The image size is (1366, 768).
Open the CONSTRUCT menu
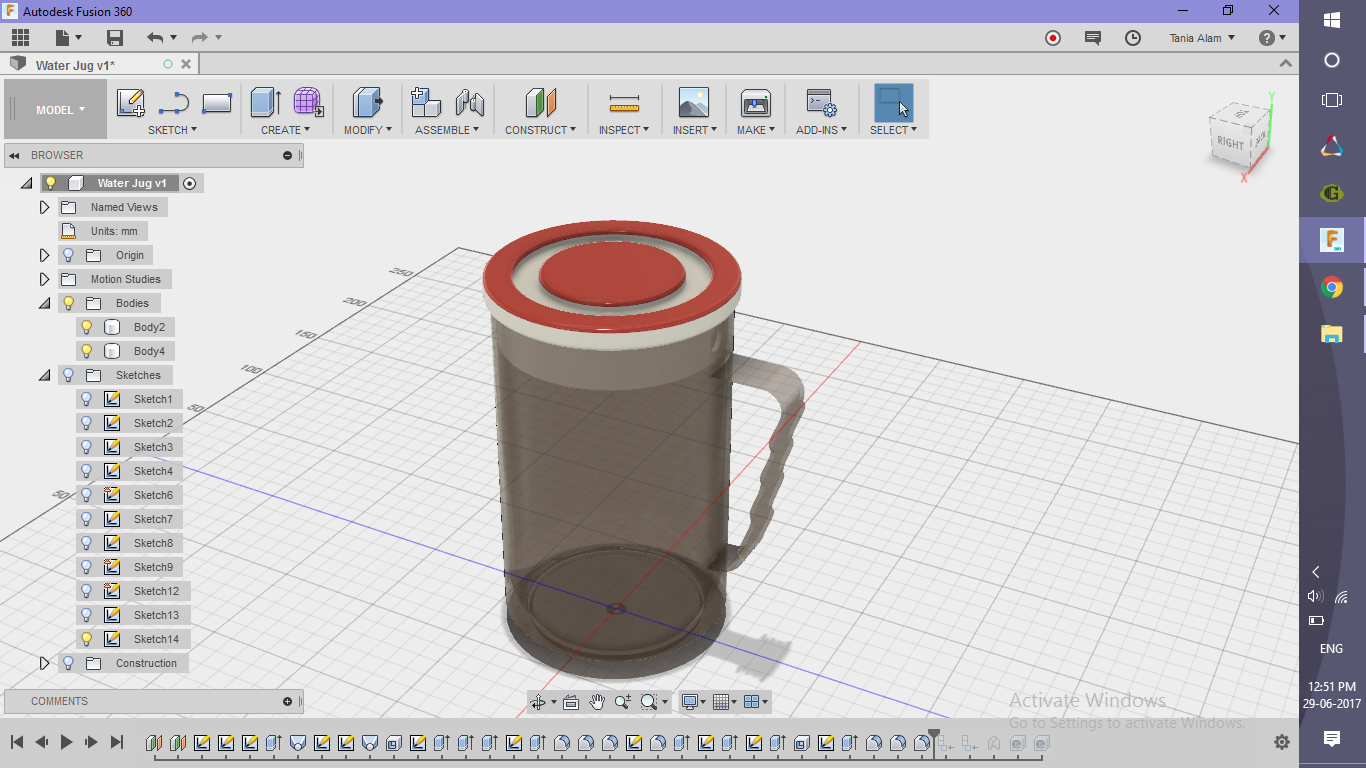coord(540,130)
